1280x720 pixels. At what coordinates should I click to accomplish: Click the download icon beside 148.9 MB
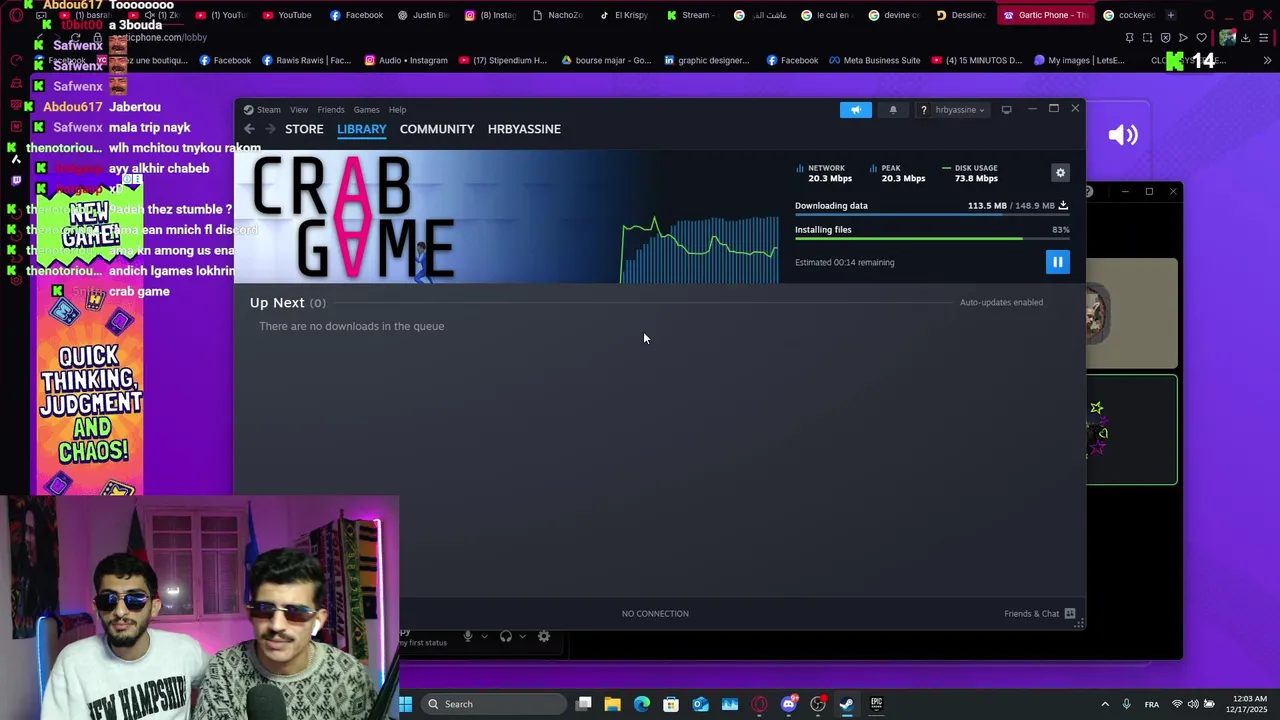pos(1063,206)
